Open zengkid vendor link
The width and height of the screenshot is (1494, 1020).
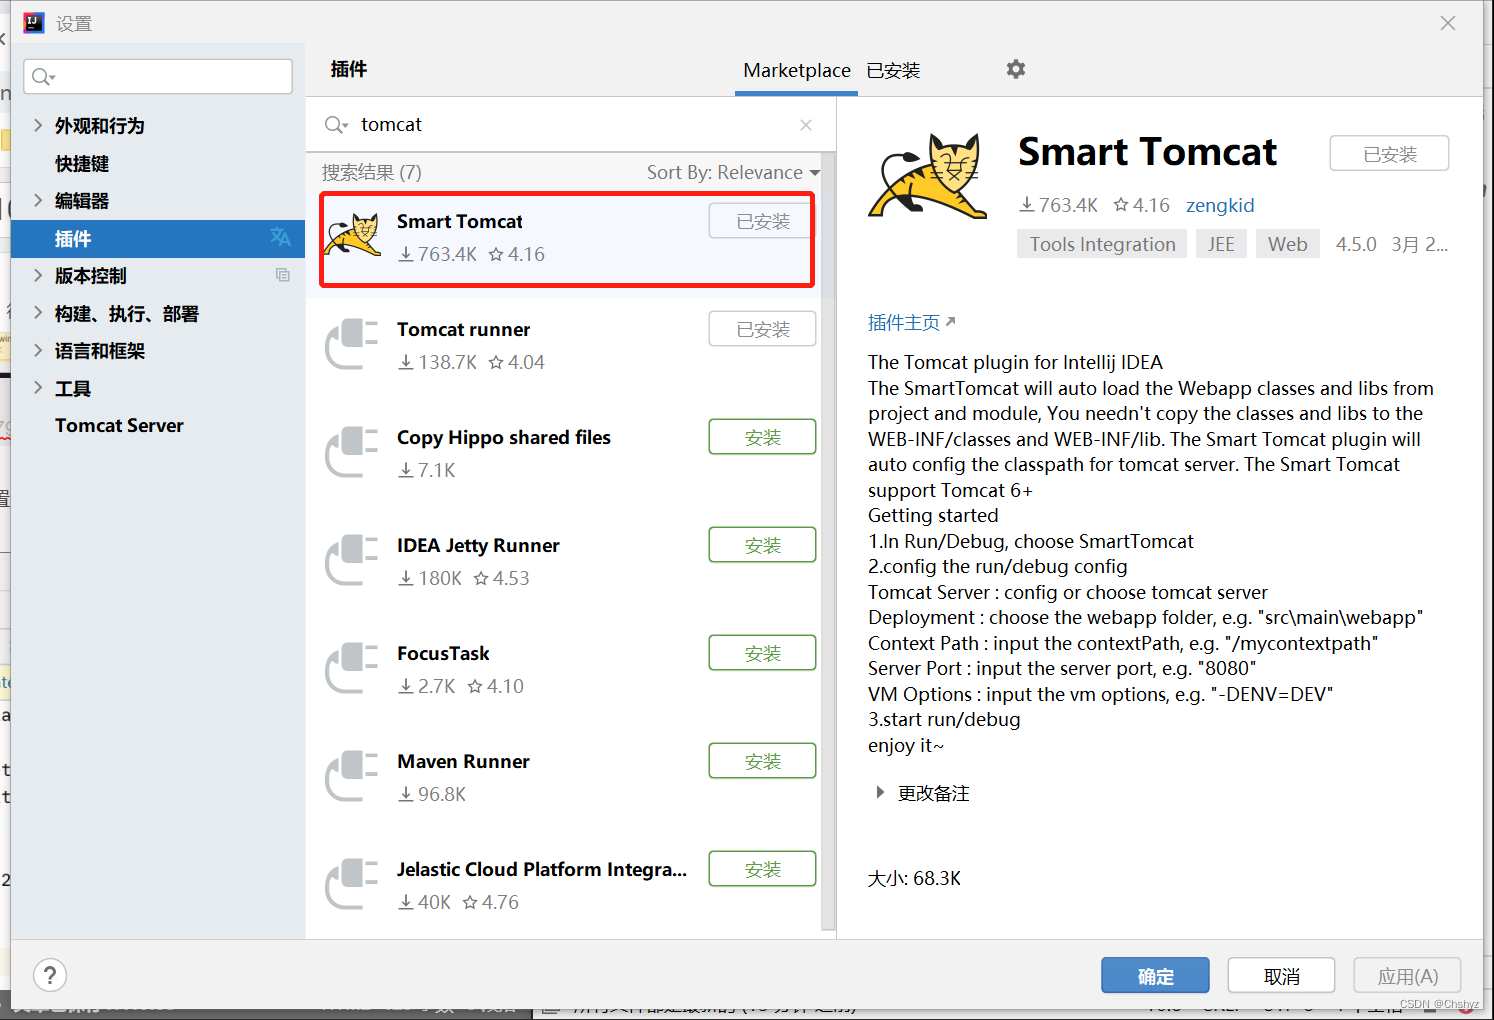point(1220,205)
